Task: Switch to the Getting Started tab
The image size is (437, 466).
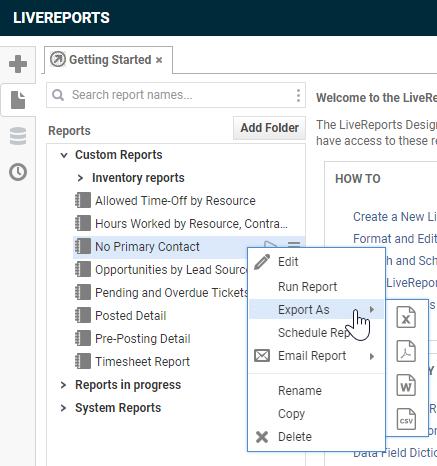Action: point(110,60)
